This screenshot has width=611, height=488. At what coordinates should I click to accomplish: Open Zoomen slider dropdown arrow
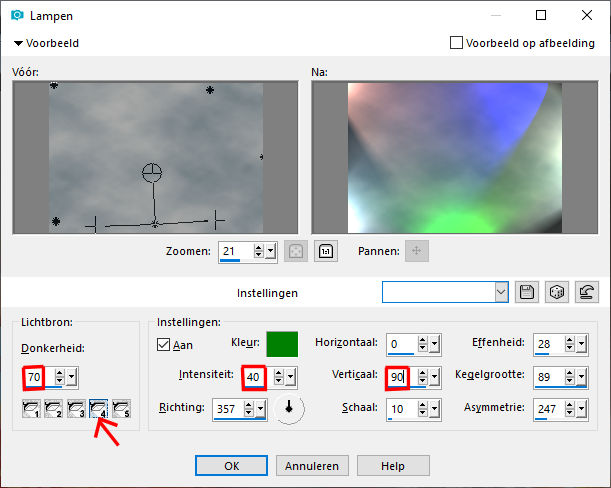[271, 251]
